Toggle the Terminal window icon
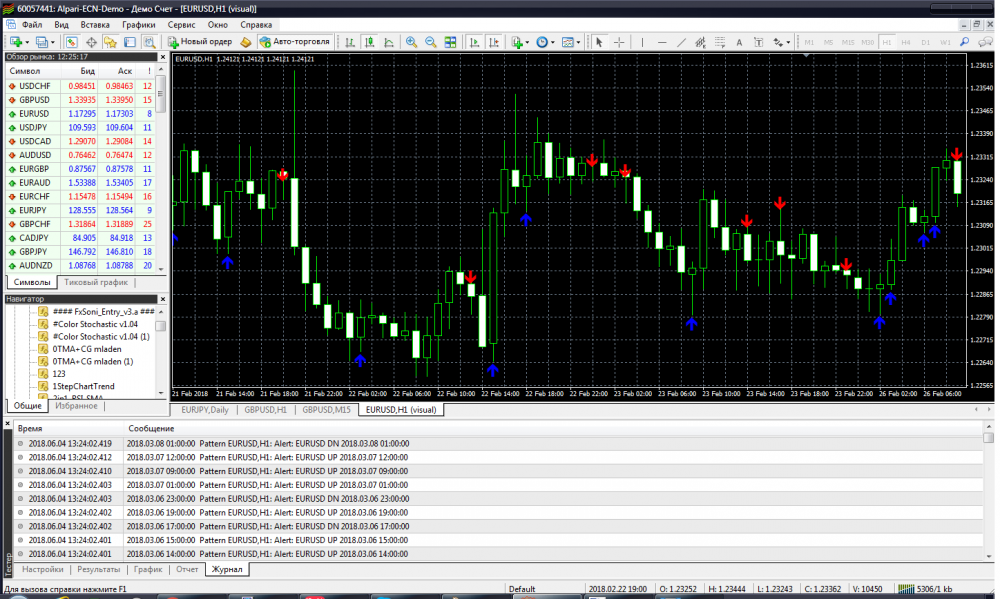 (x=129, y=42)
